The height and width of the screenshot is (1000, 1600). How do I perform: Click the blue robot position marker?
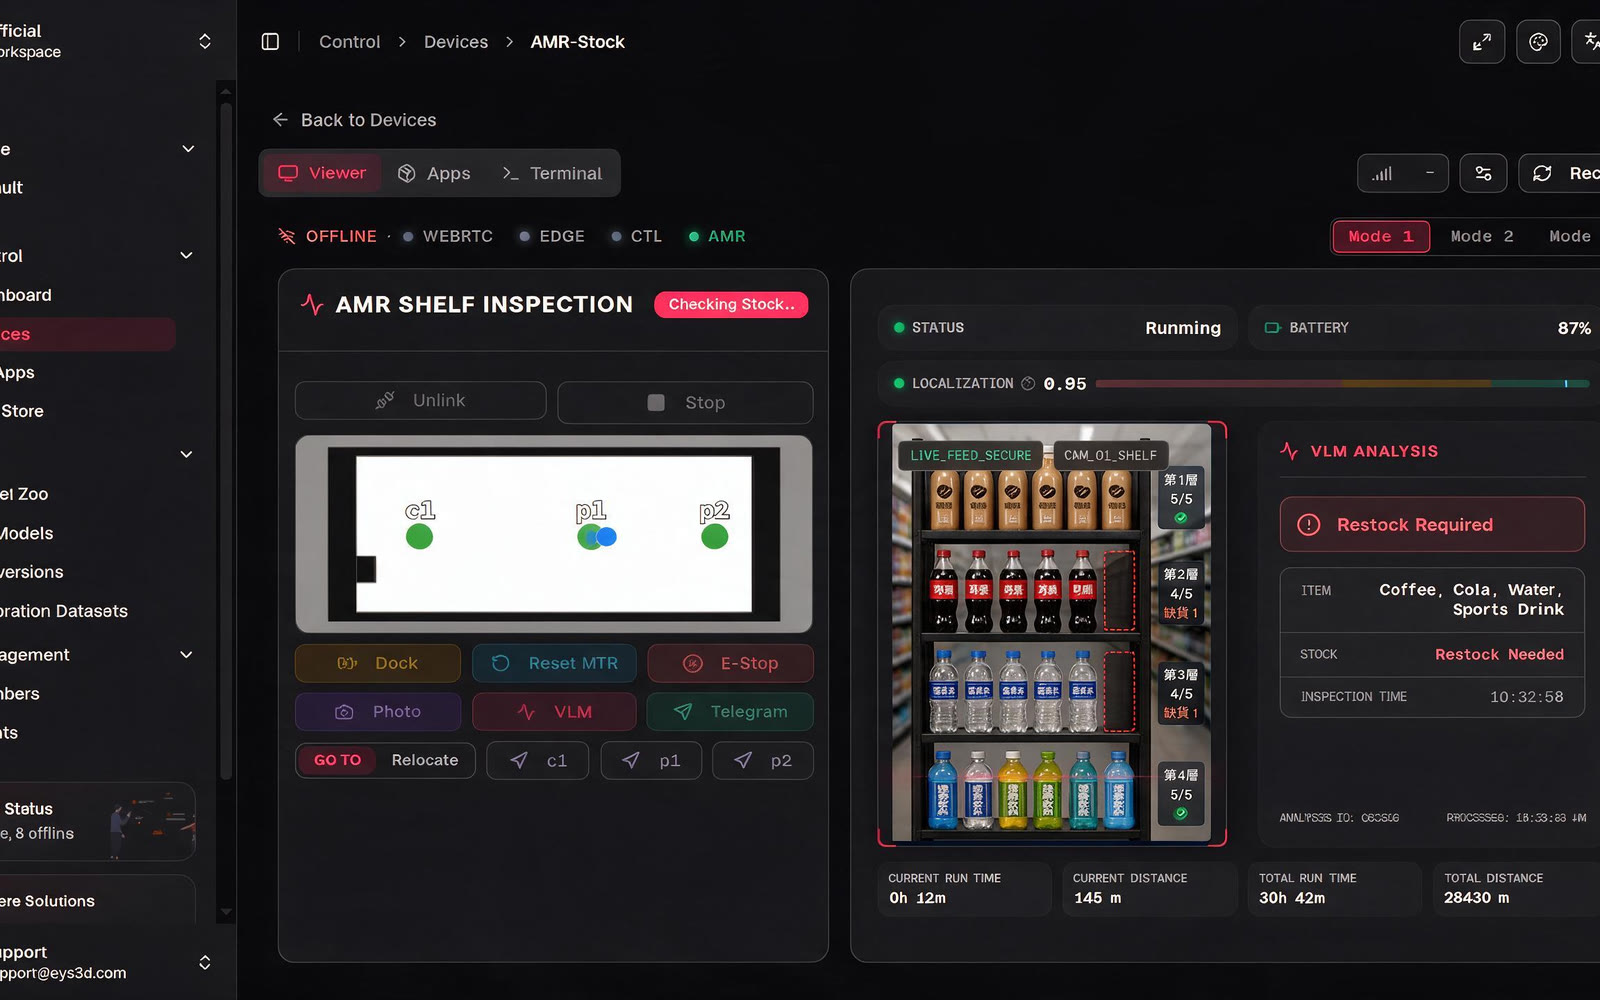(606, 536)
